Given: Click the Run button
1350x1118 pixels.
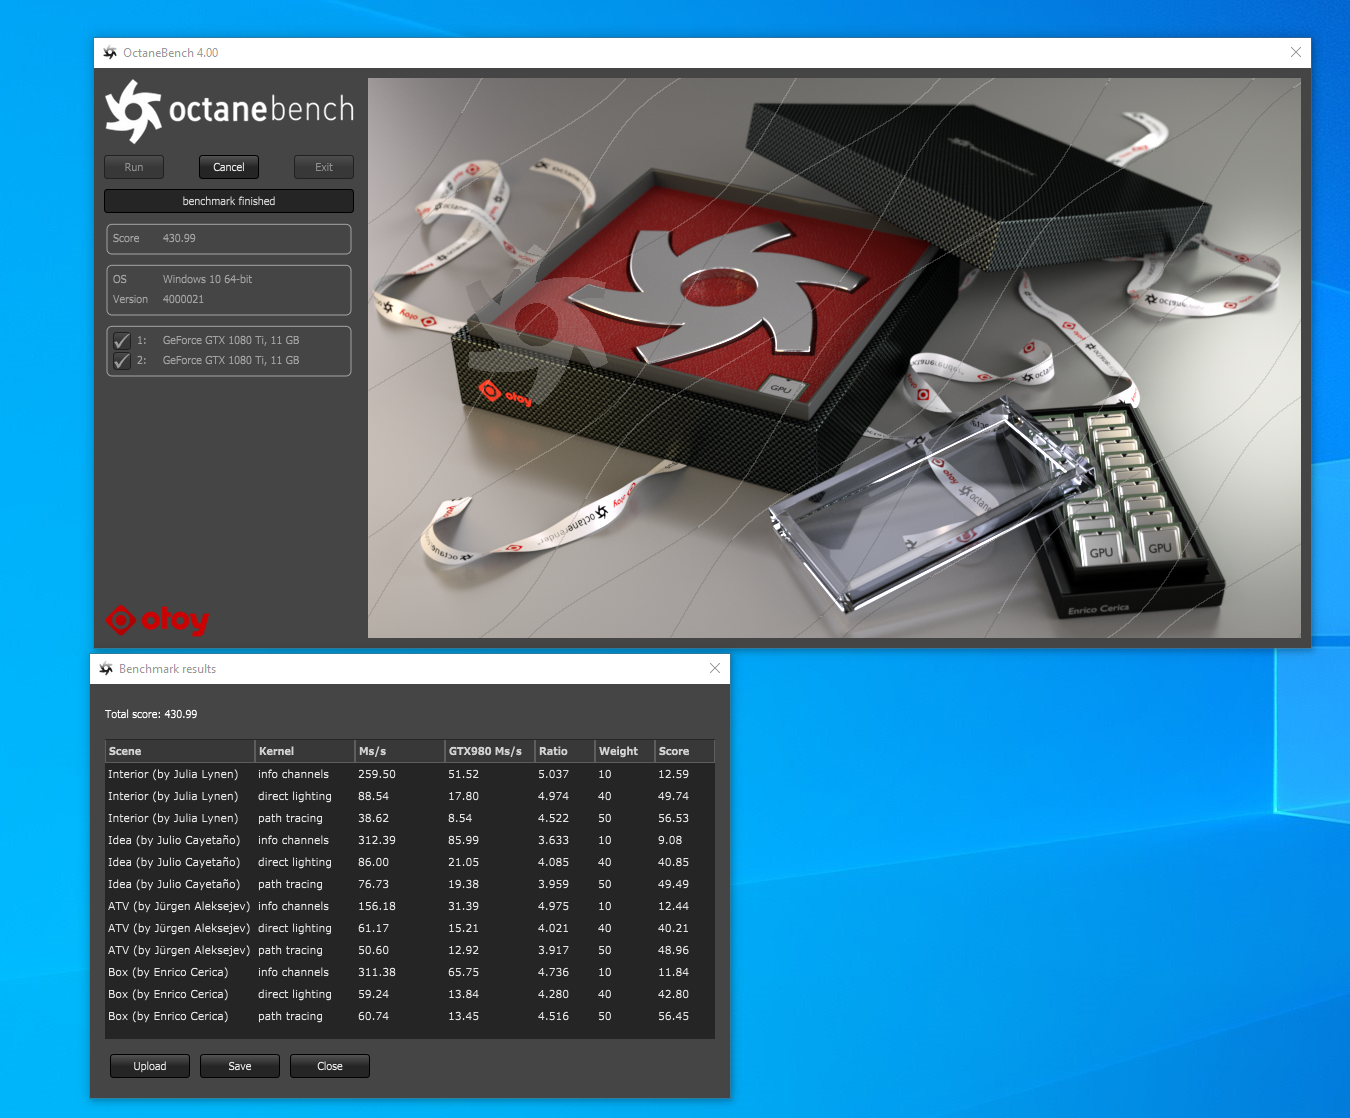Looking at the screenshot, I should point(134,167).
